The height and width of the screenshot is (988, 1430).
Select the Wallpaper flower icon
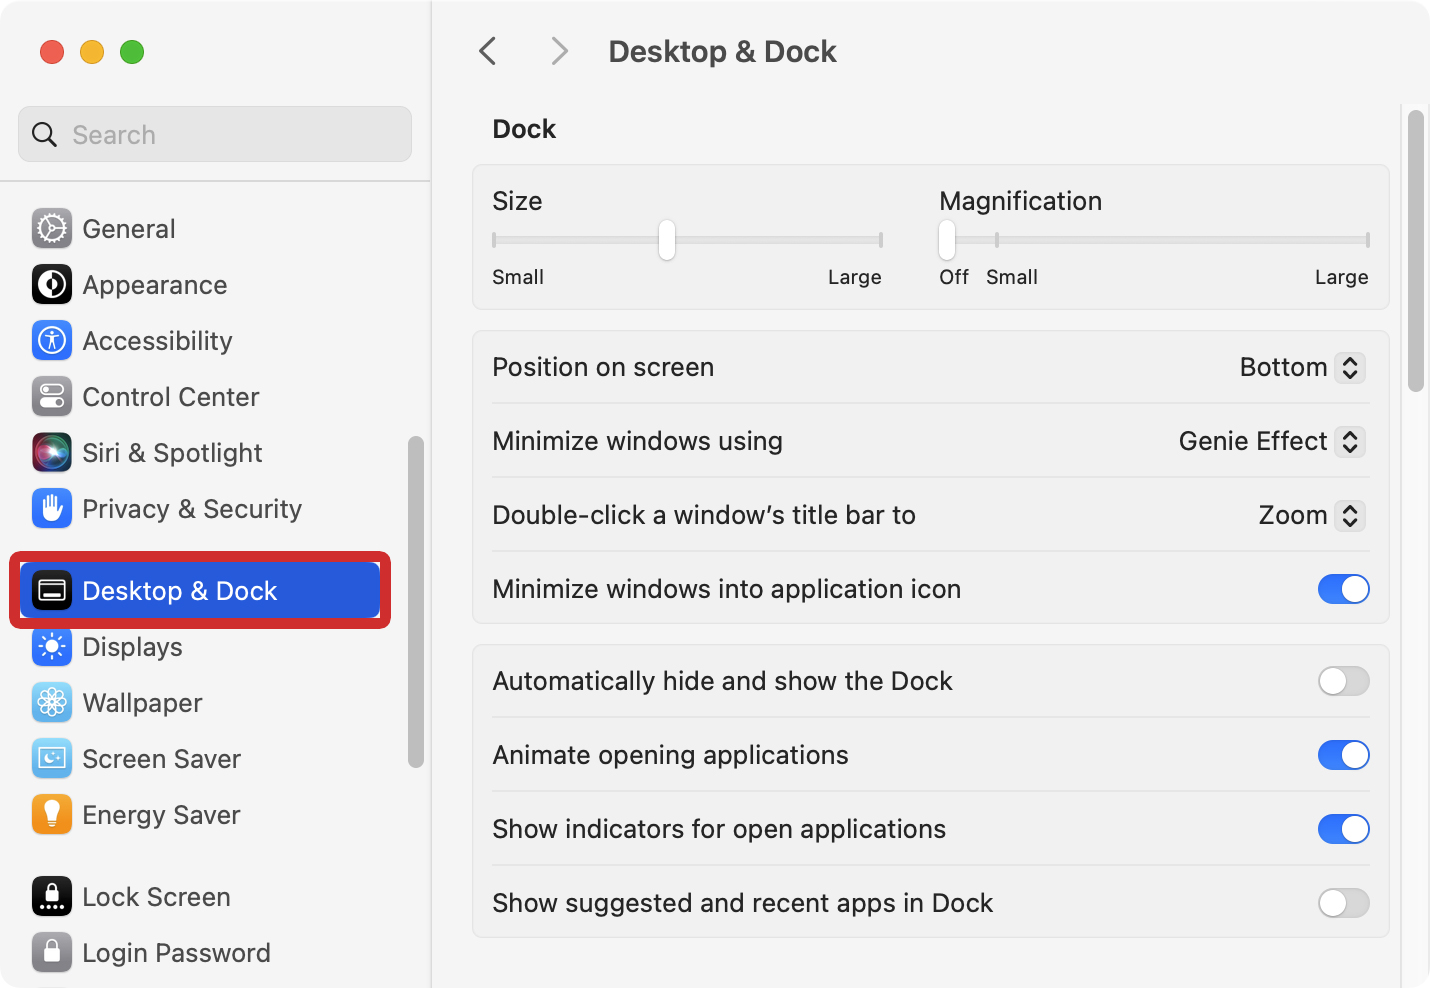(52, 703)
